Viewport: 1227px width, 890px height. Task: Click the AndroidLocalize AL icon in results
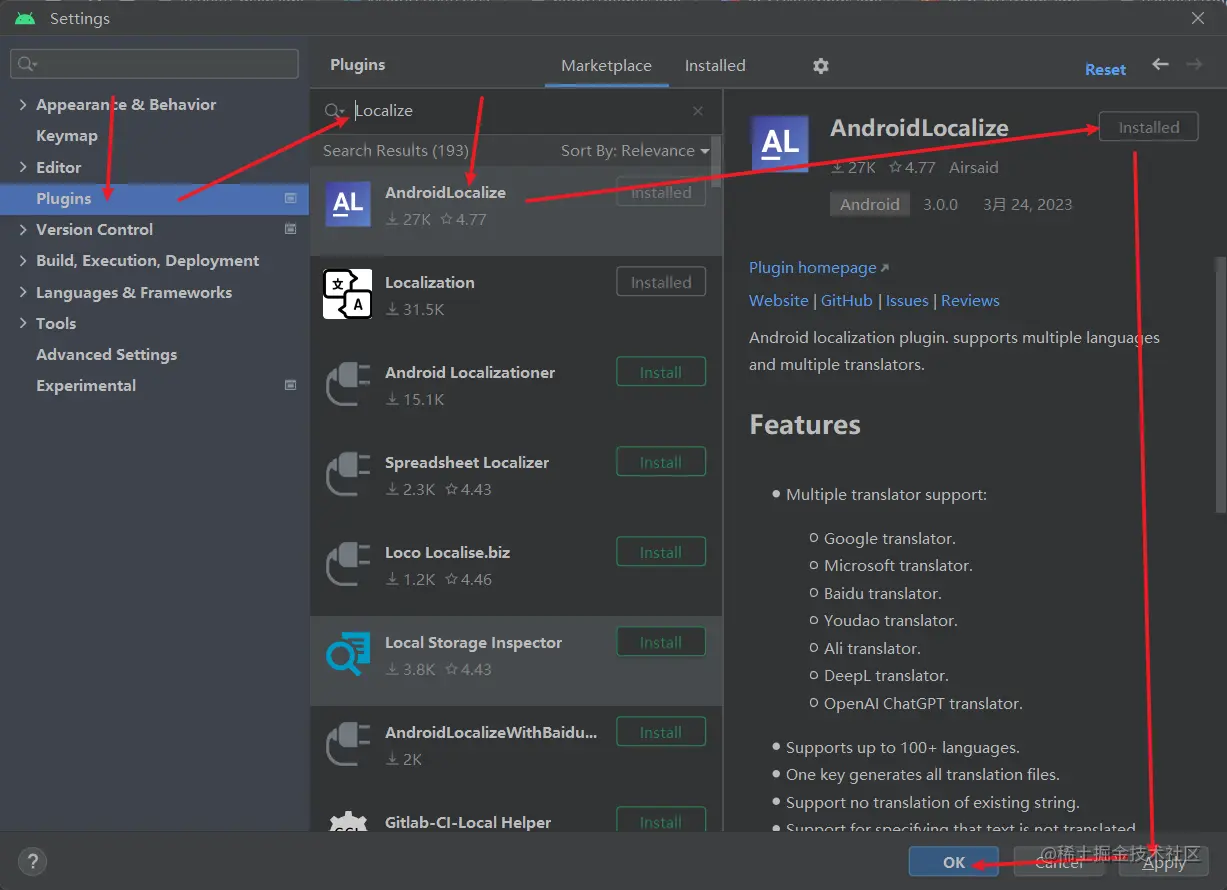point(348,204)
